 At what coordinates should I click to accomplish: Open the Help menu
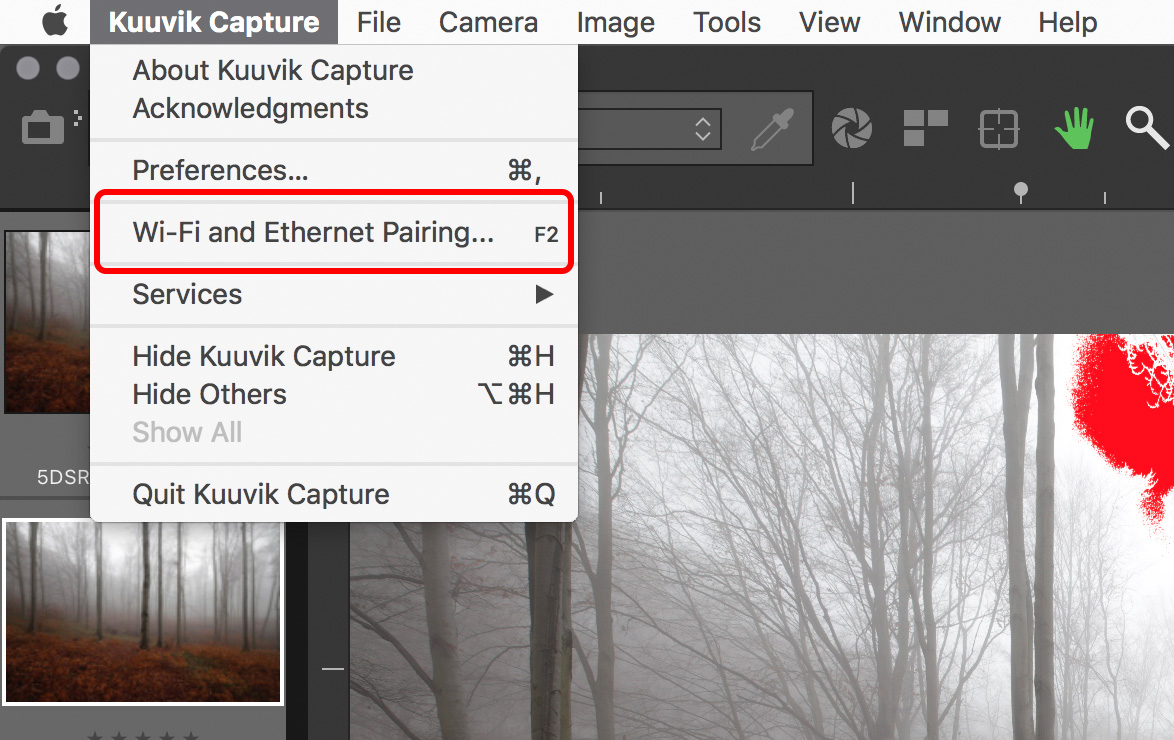pyautogui.click(x=1068, y=22)
